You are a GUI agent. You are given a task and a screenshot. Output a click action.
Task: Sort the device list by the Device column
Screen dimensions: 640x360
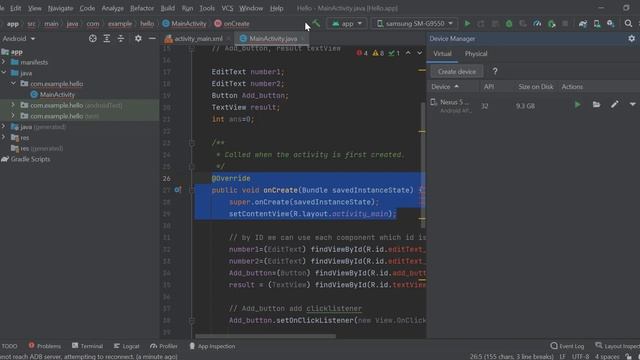(x=445, y=87)
